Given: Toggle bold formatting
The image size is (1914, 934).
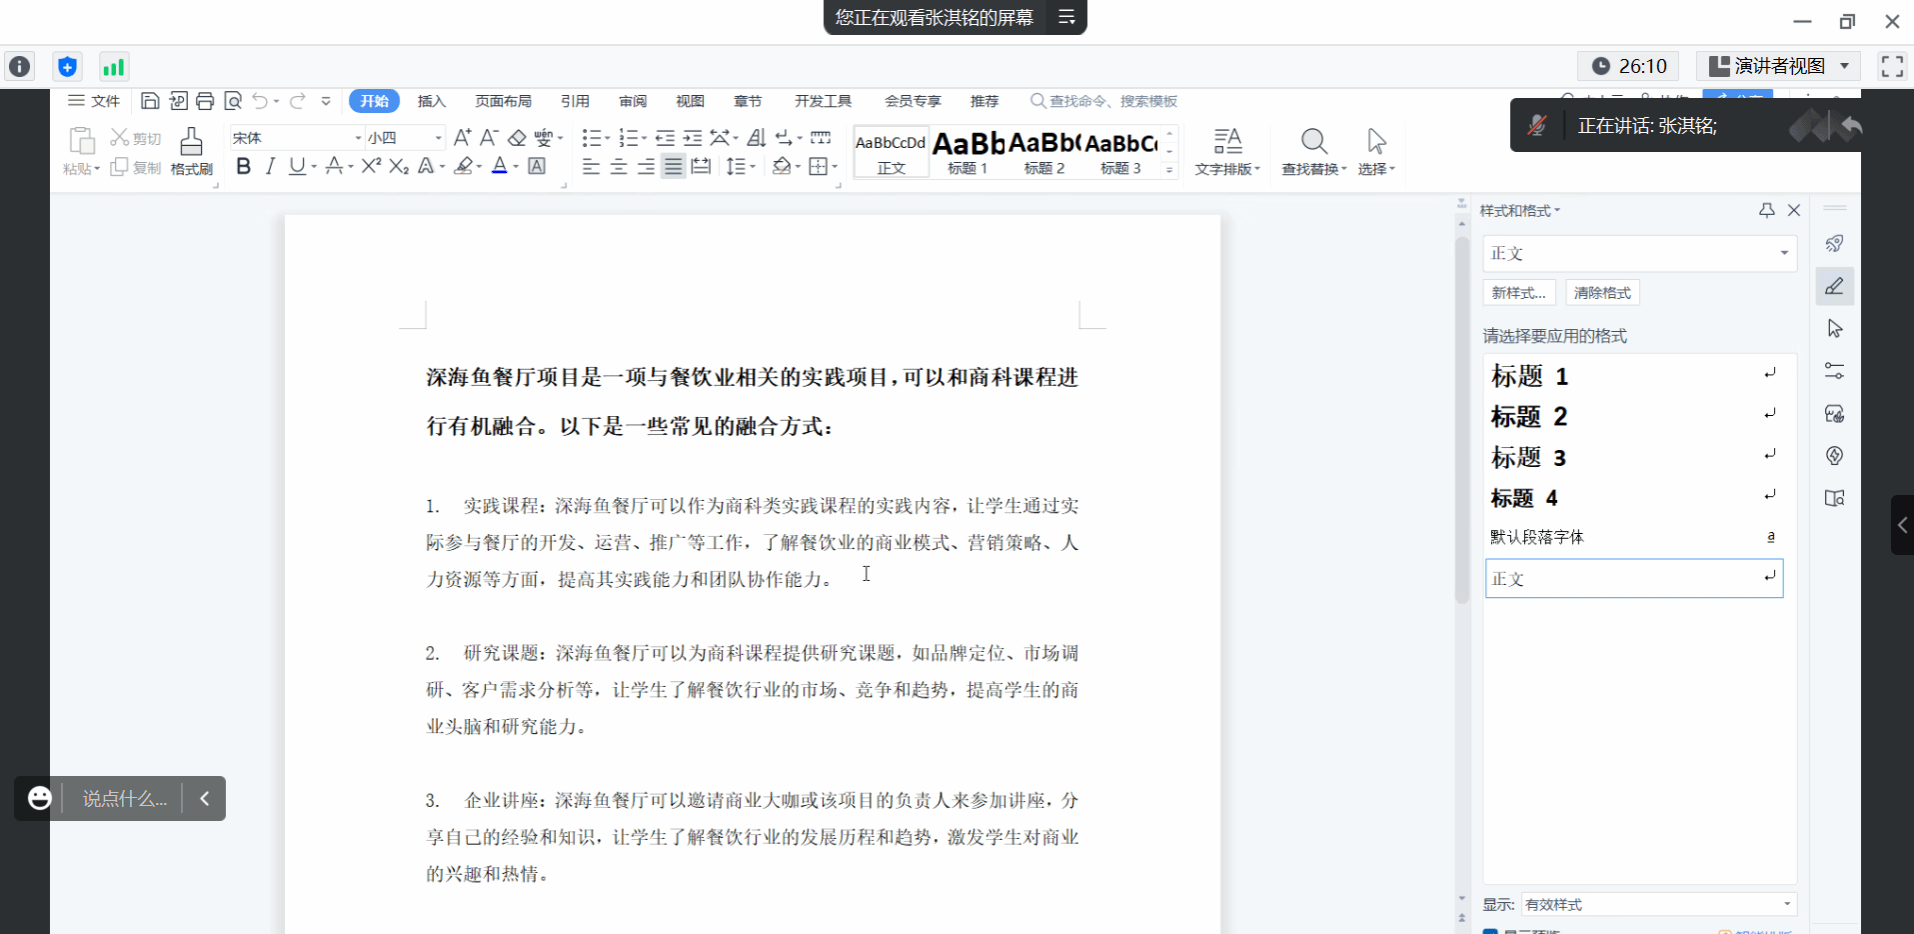Looking at the screenshot, I should (x=243, y=166).
